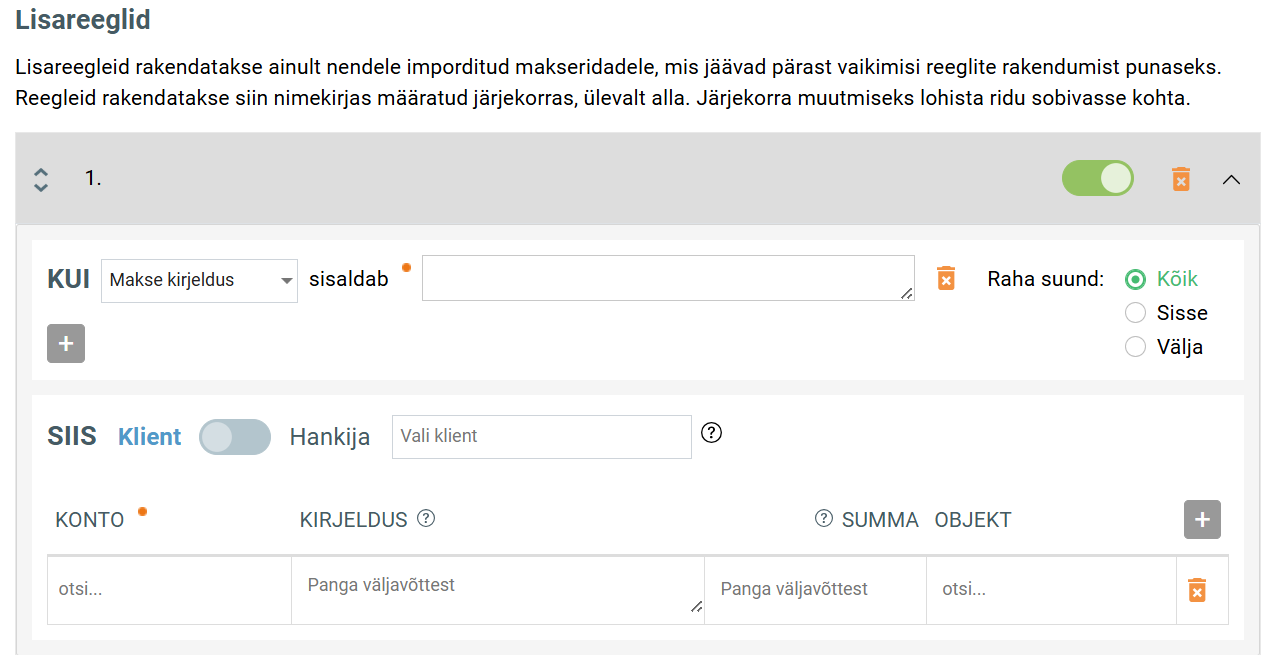Collapse rule 1 panel

(1232, 179)
